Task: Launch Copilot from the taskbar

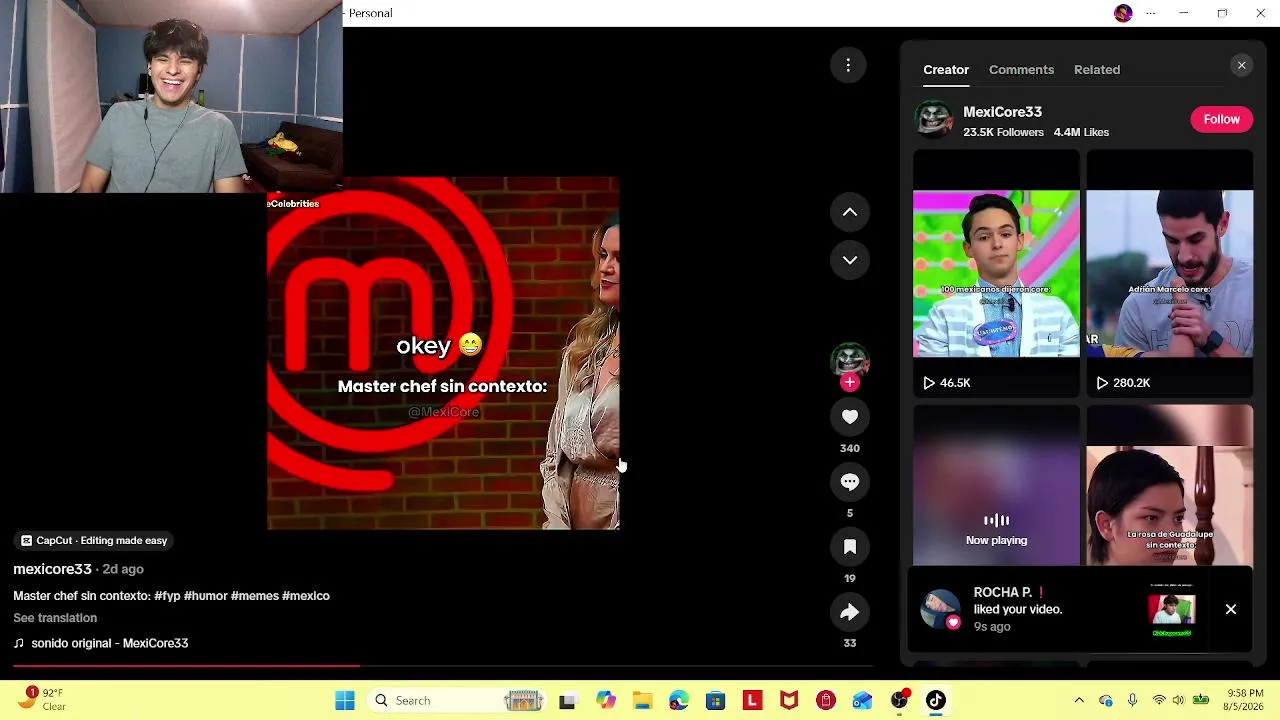Action: pyautogui.click(x=606, y=701)
